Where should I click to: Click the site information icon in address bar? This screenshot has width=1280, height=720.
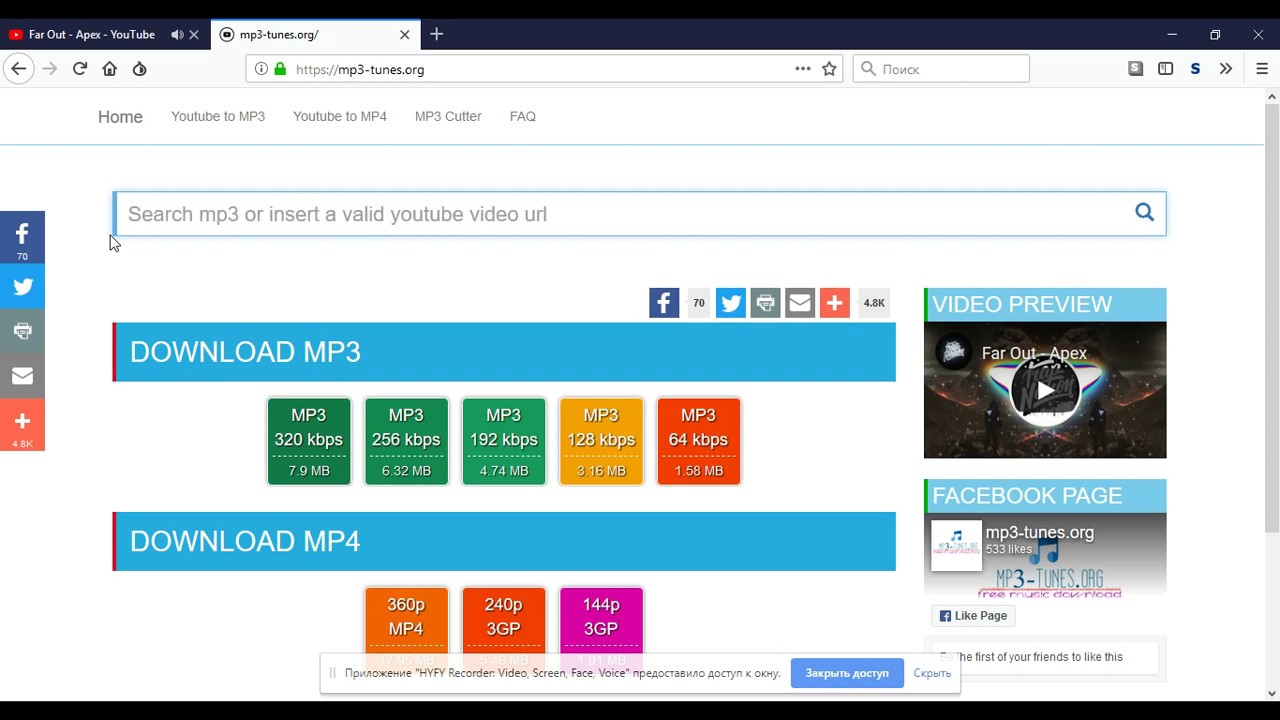(261, 69)
